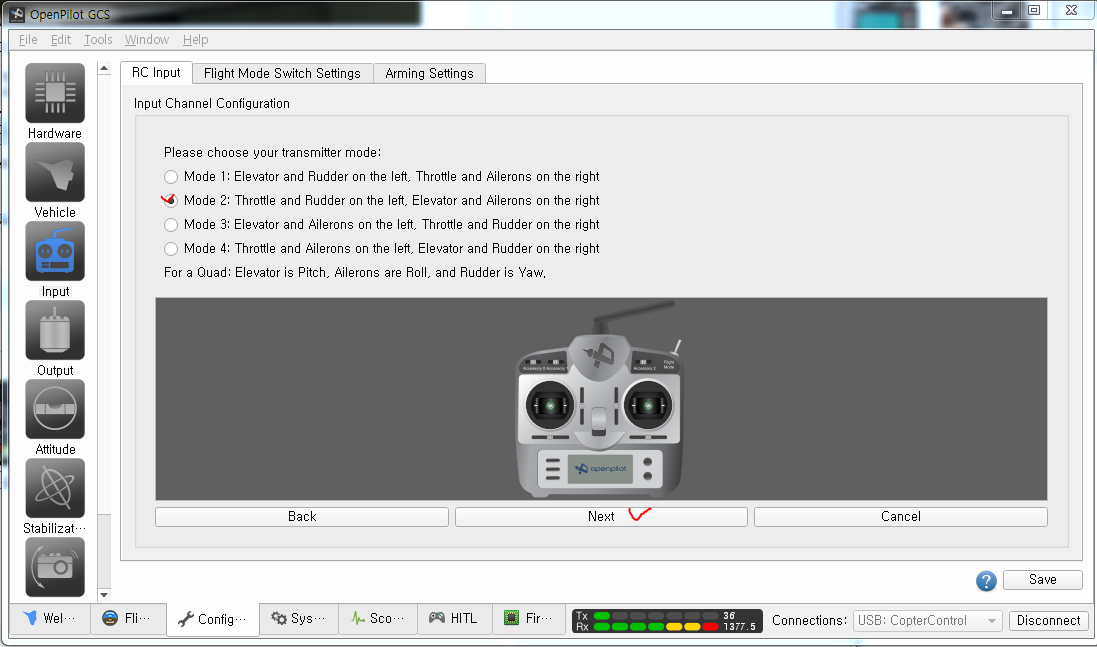
Task: Click the Back wizard button
Action: (x=302, y=517)
